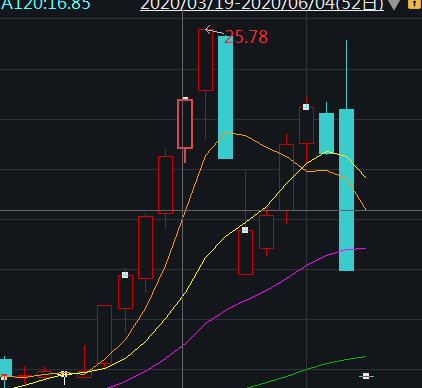The width and height of the screenshot is (422, 388).
Task: Click the white cross doji candle at the bottom left
Action: coord(64,375)
